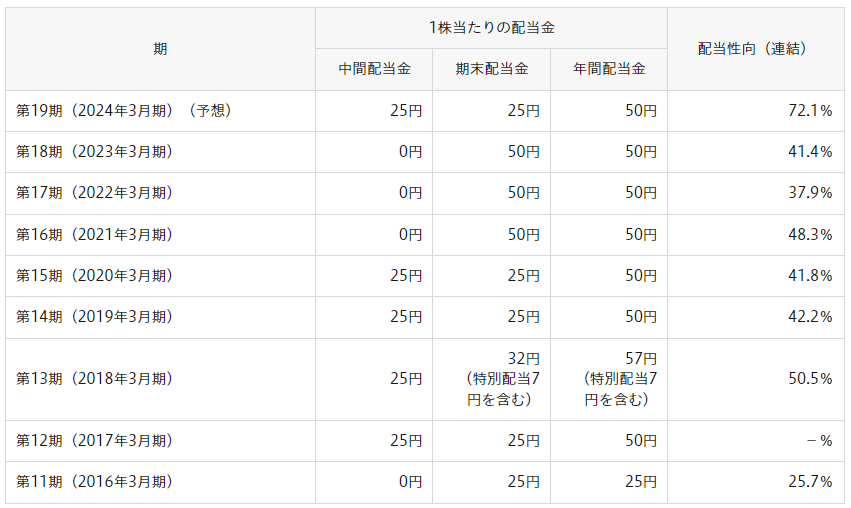Select the 第11期（2016年3月期） row label
The height and width of the screenshot is (508, 851).
coord(95,482)
